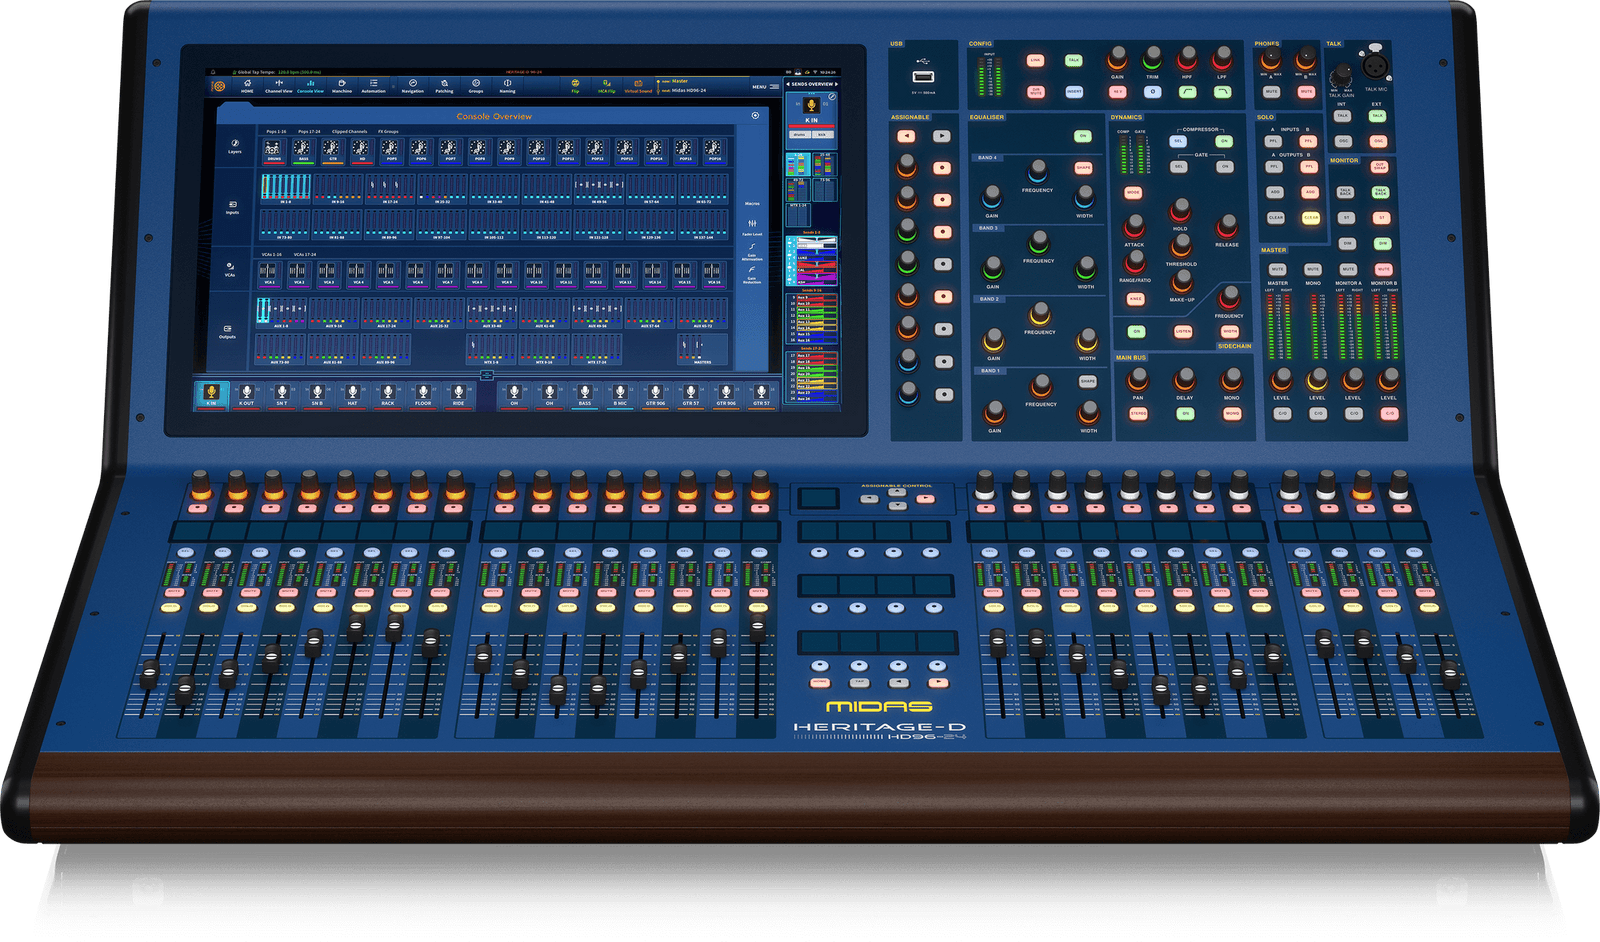
Task: Open the Patching page
Action: [444, 86]
